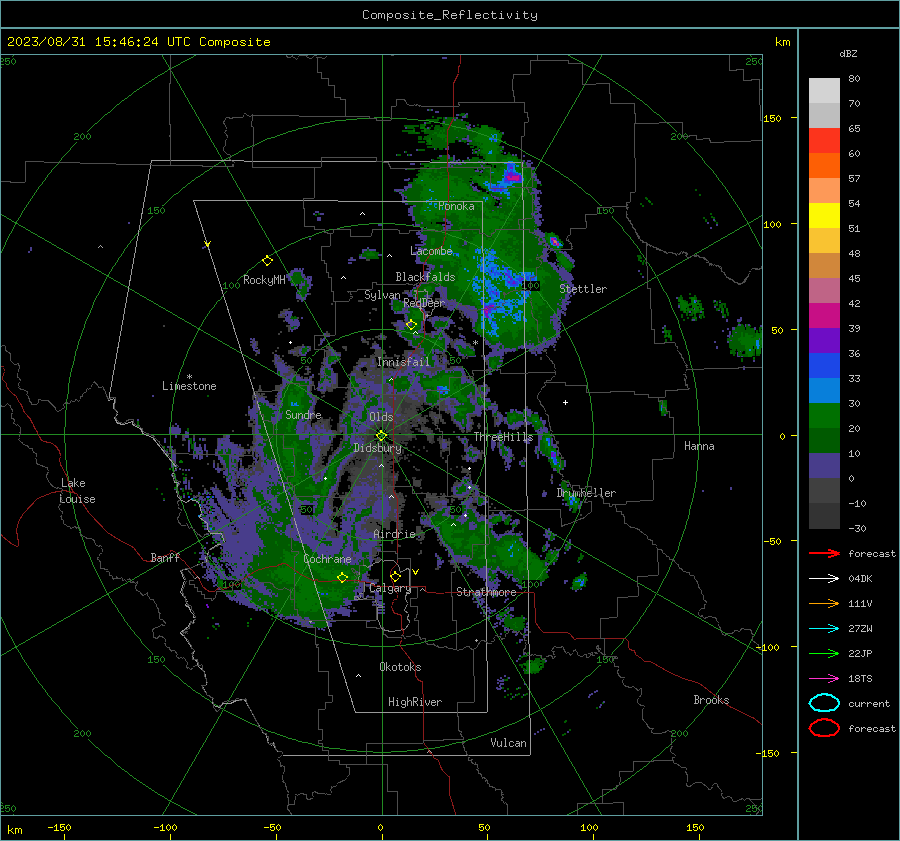The width and height of the screenshot is (900, 841).
Task: Click the Vulcan town label
Action: pyautogui.click(x=509, y=743)
